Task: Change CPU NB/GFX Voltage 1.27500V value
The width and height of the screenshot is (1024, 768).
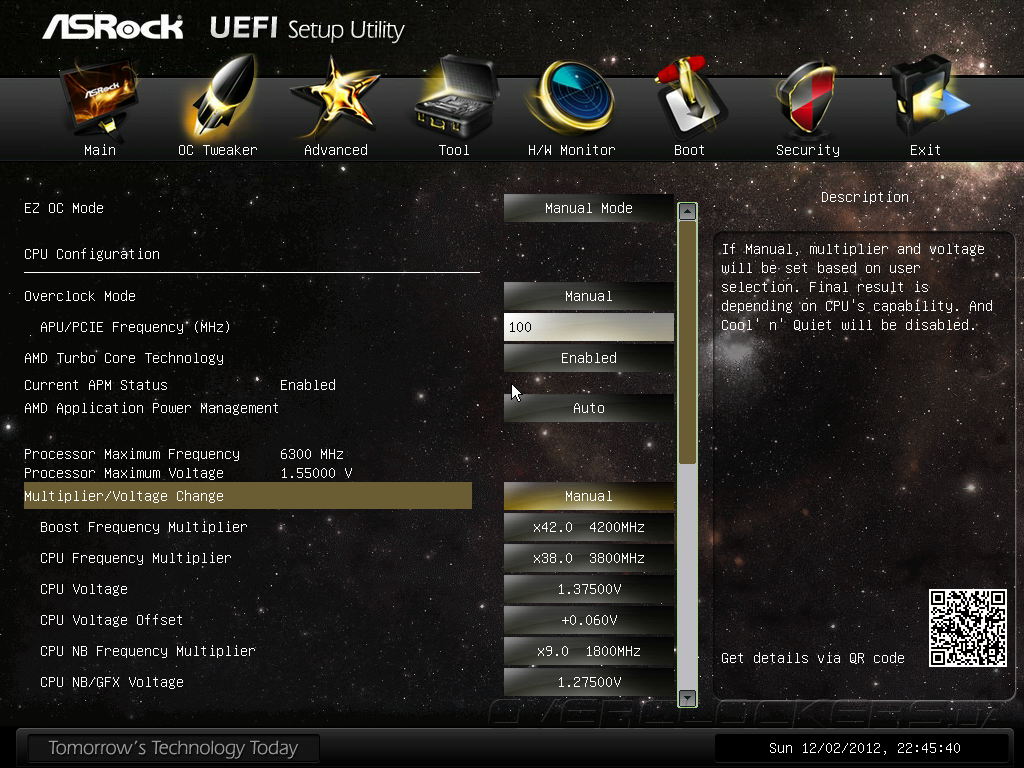Action: point(588,682)
